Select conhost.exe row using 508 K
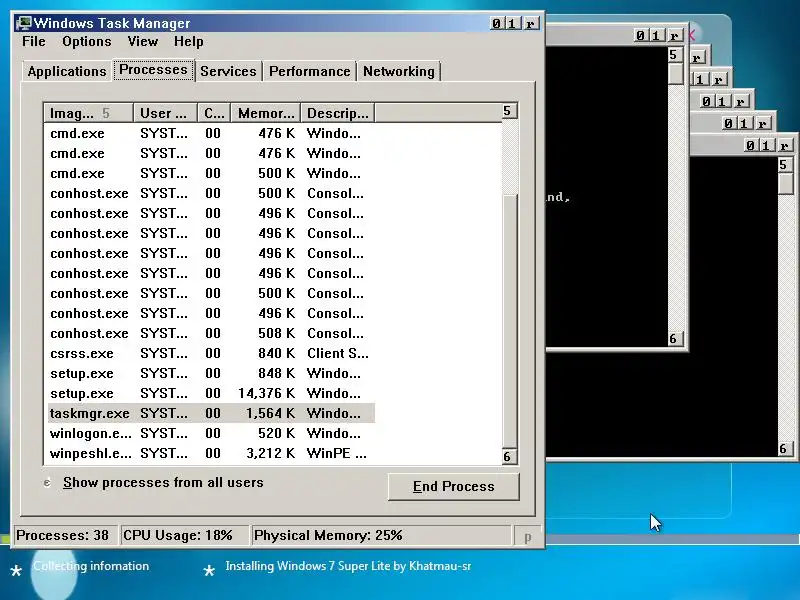Viewport: 800px width, 600px height. [x=211, y=333]
